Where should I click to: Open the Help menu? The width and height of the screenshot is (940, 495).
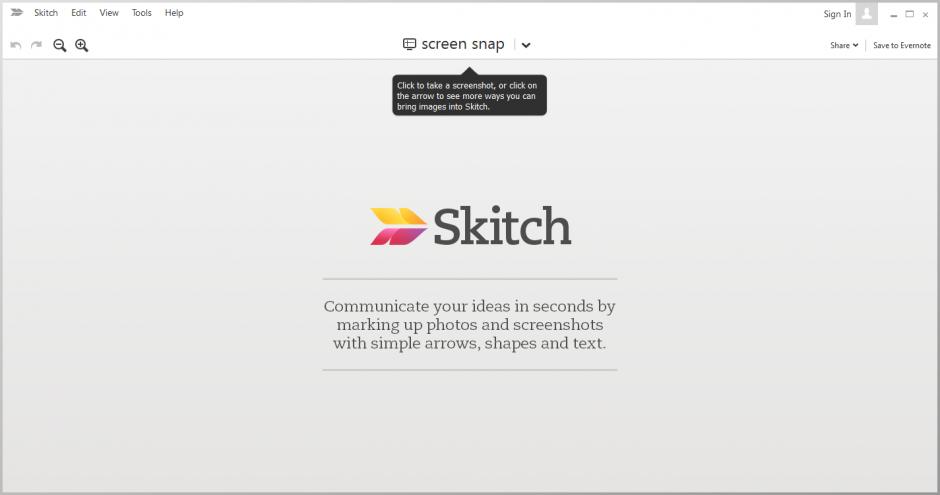pos(174,13)
